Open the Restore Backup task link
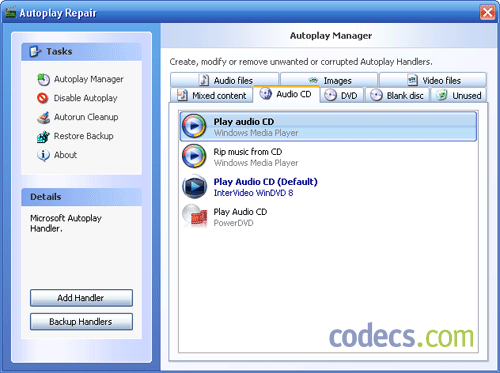 click(x=84, y=136)
